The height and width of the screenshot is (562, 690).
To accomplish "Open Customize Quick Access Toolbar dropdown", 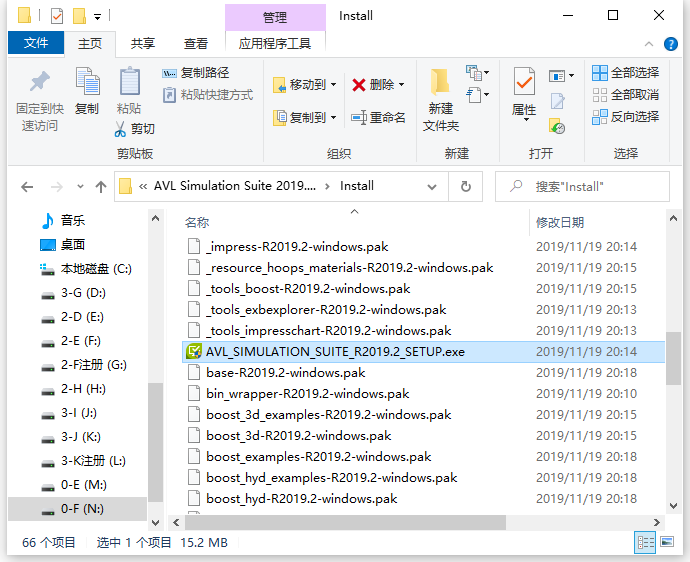I will tap(98, 17).
